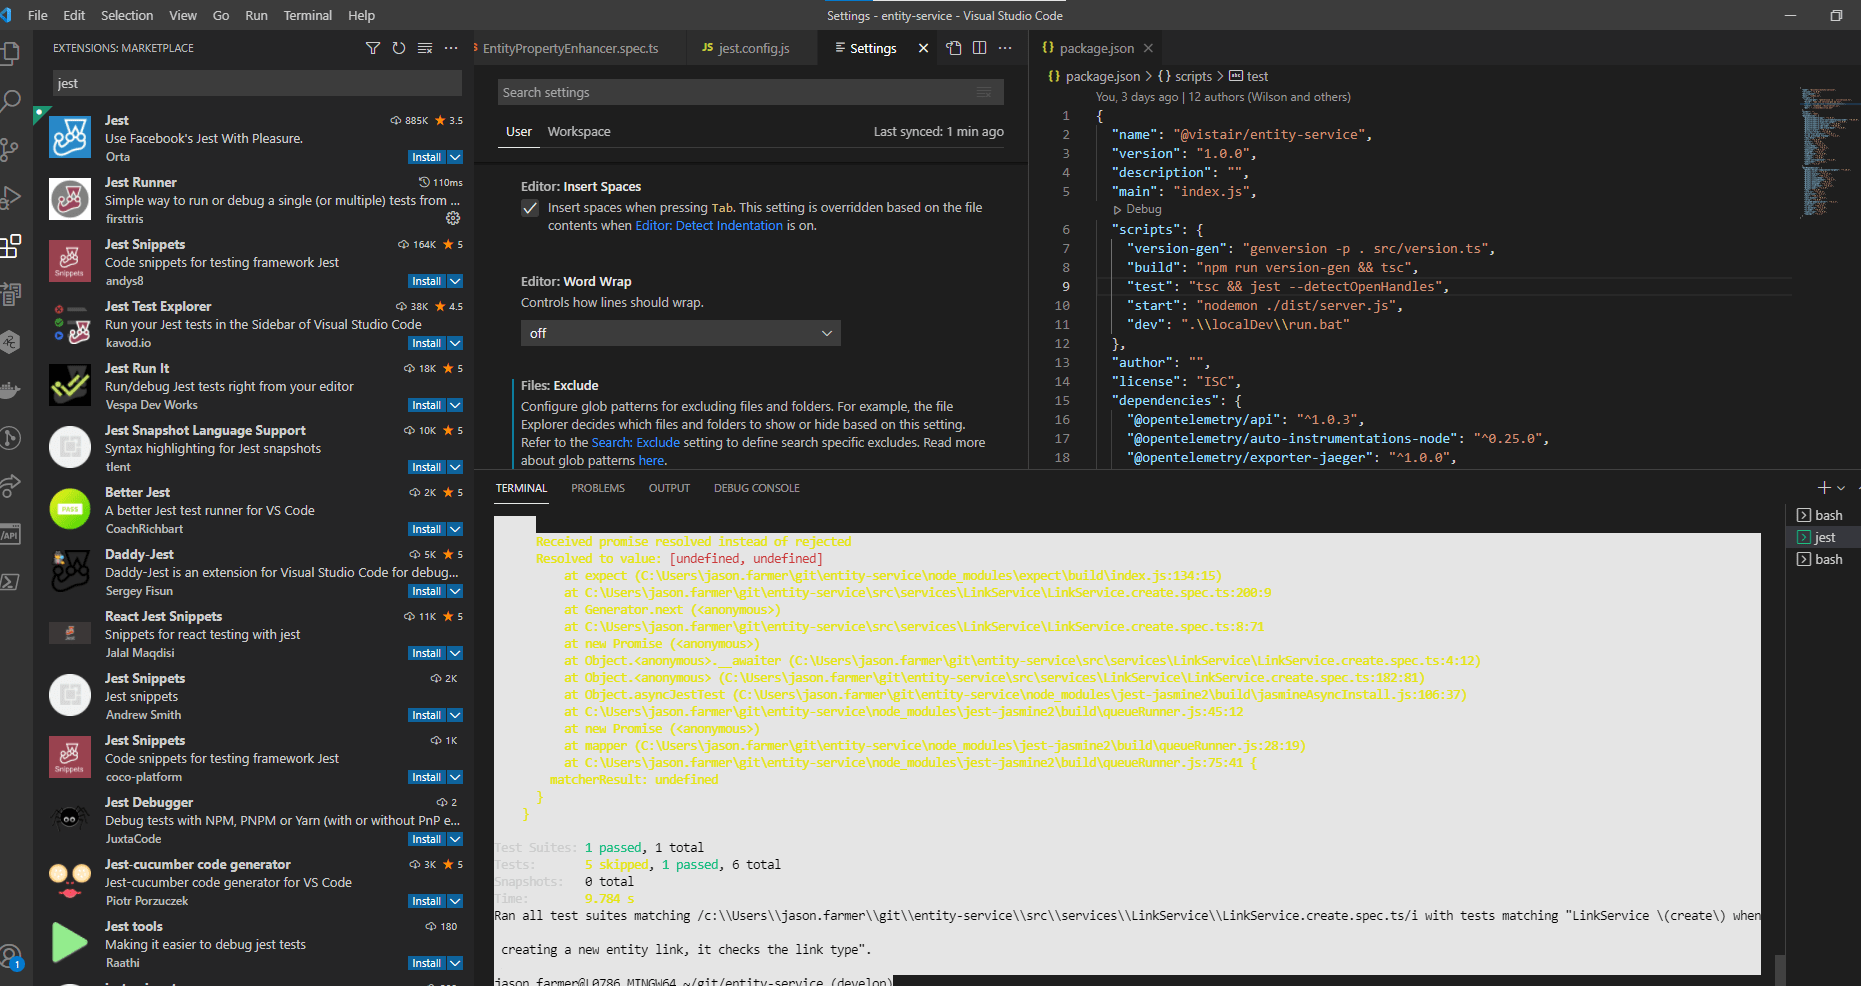
Task: Create a new terminal with plus icon
Action: pos(1824,488)
